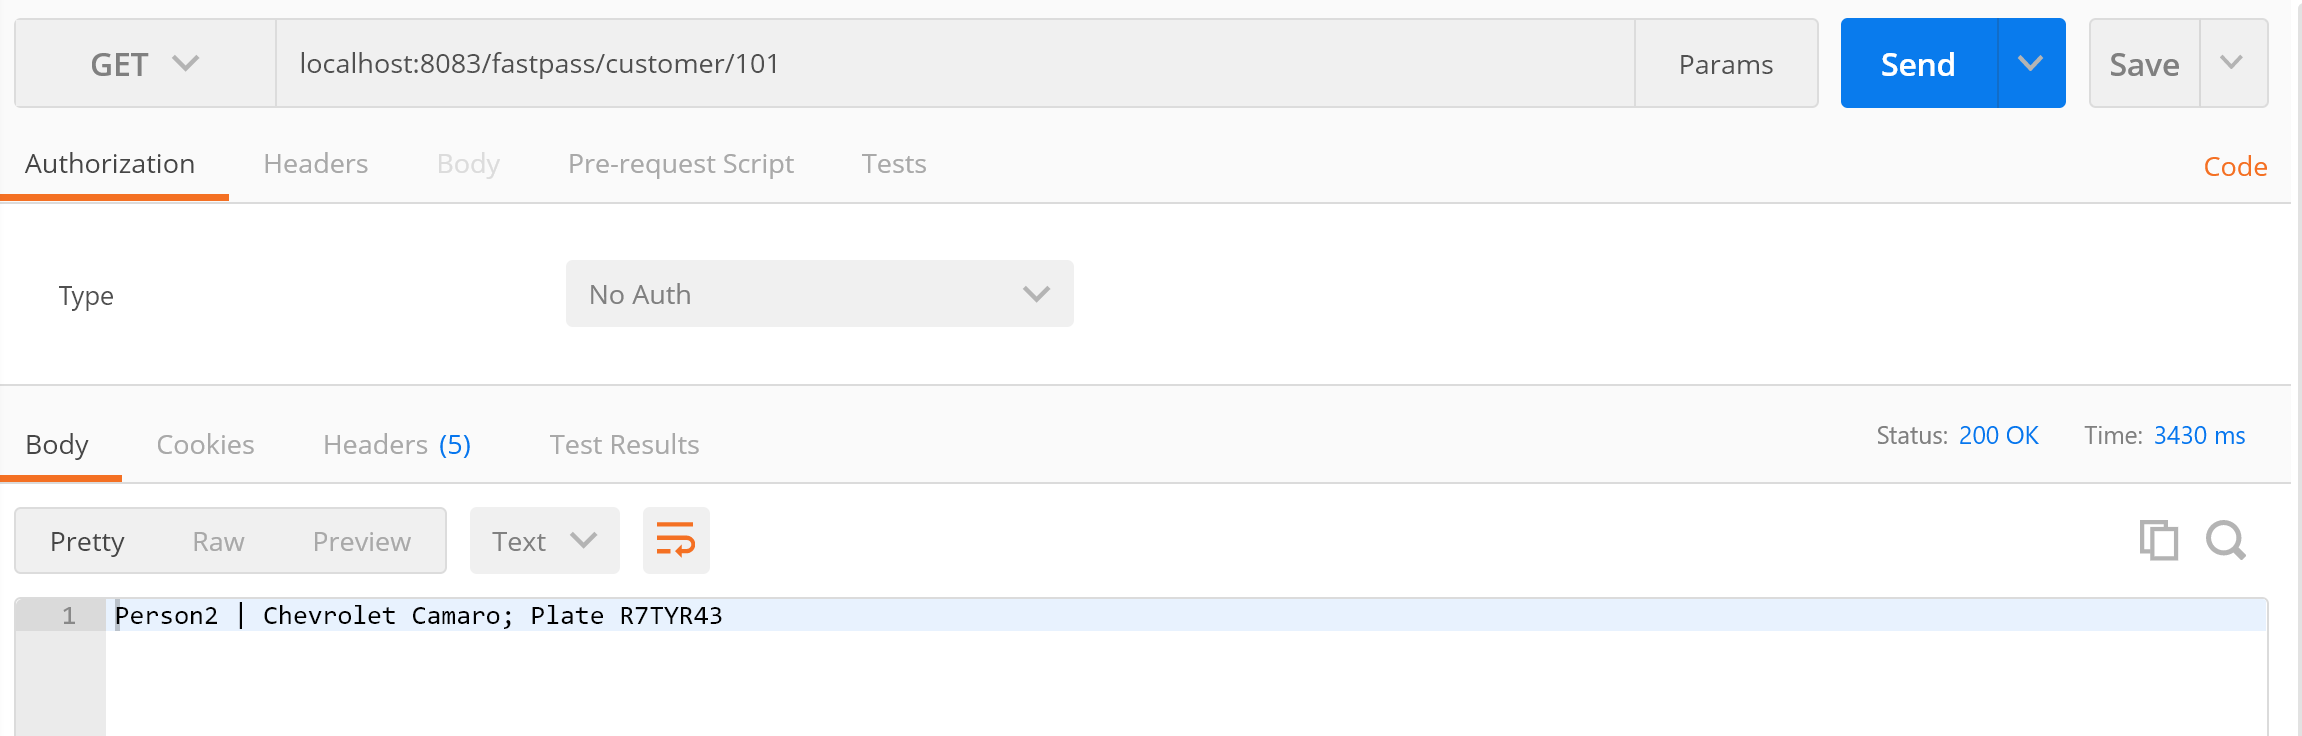Click the blue Send button
2302x736 pixels.
1918,64
